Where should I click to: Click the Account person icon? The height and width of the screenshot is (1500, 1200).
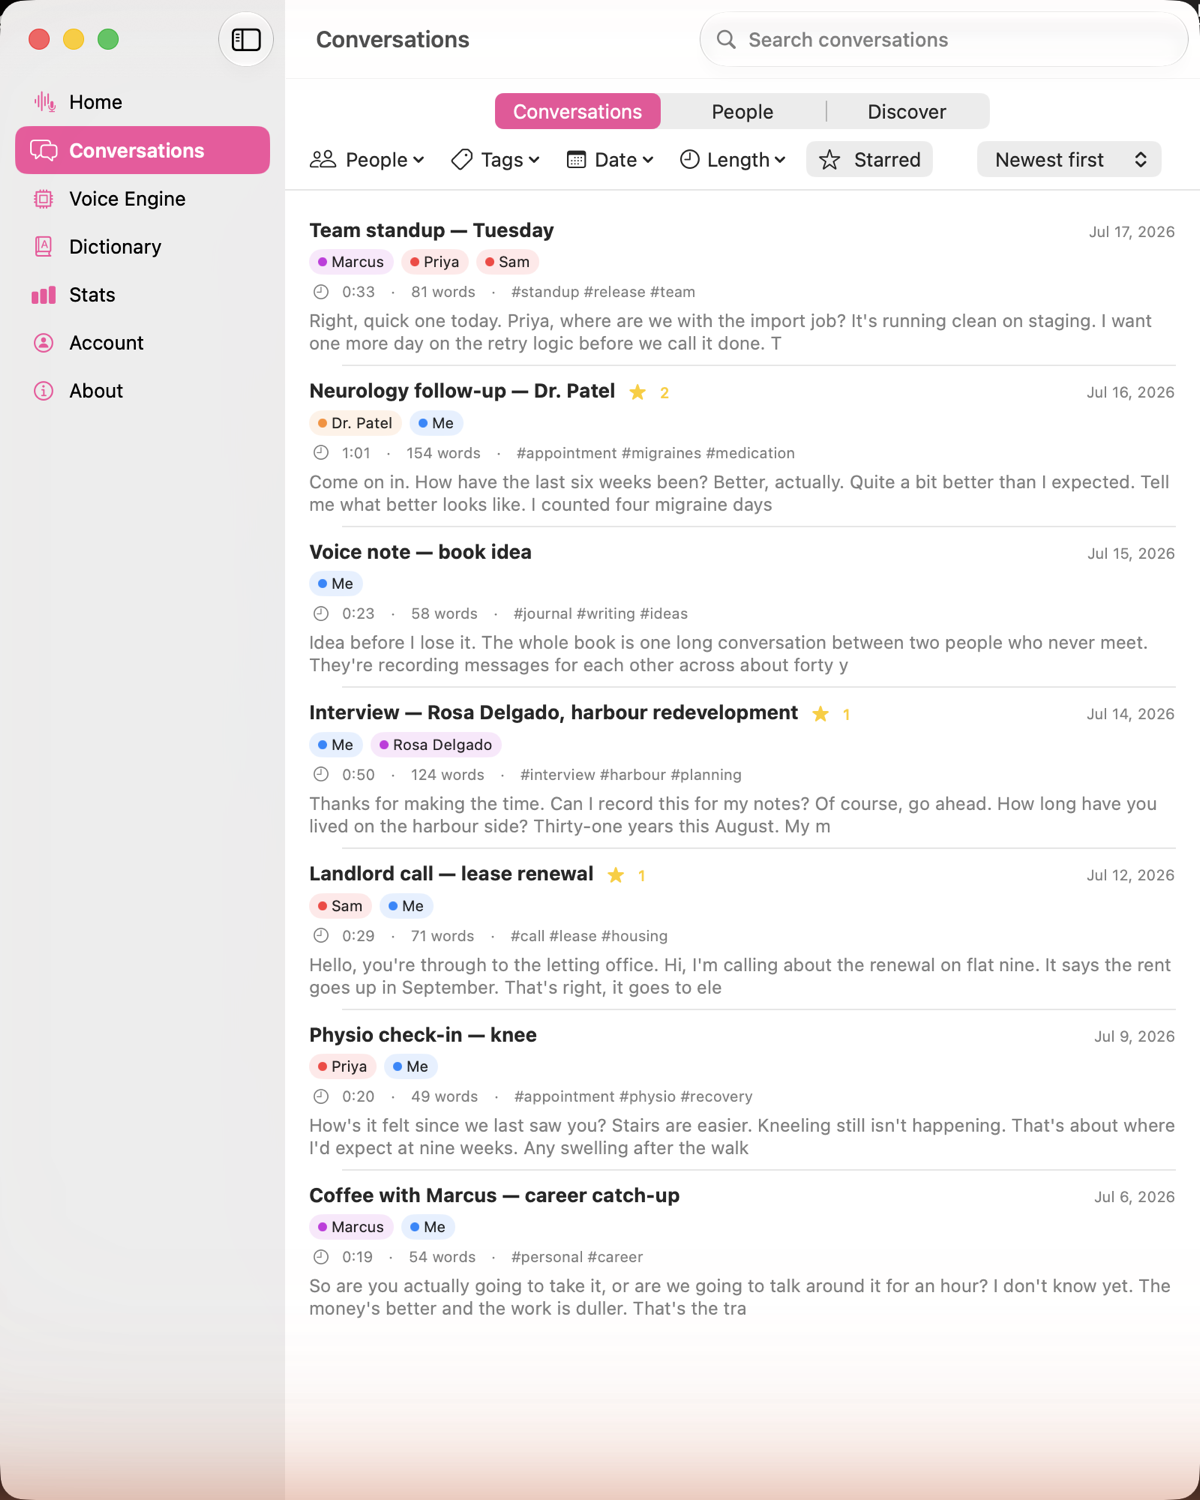(x=44, y=343)
